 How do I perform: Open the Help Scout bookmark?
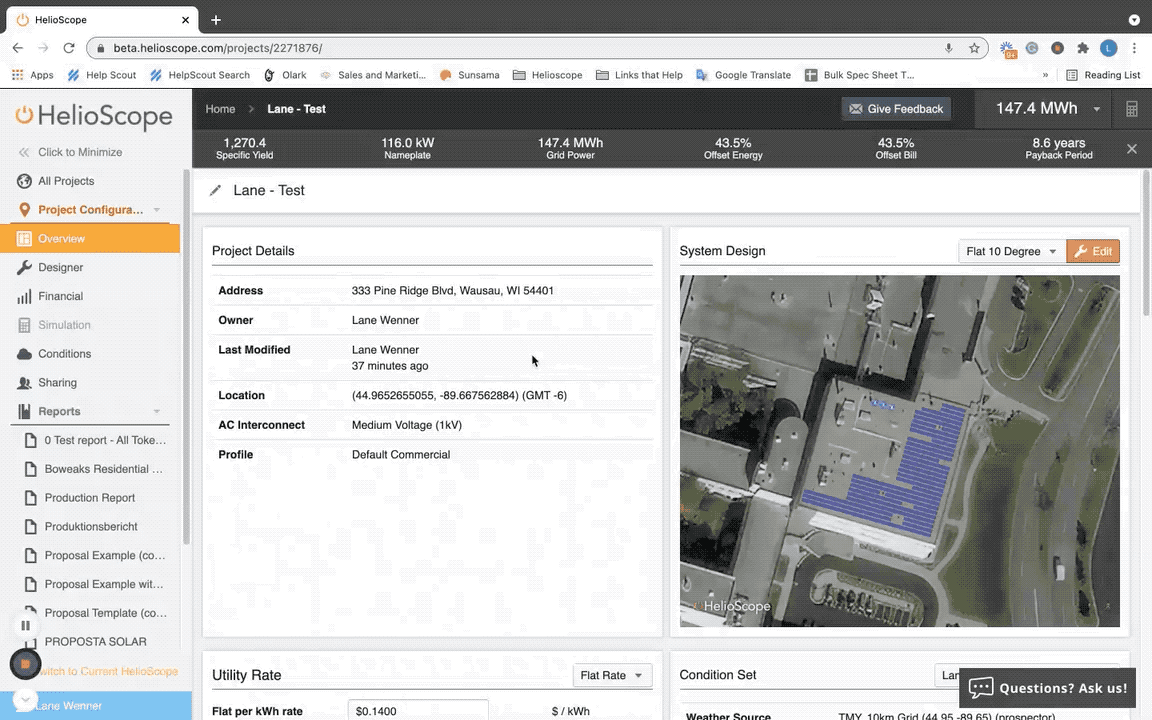102,75
